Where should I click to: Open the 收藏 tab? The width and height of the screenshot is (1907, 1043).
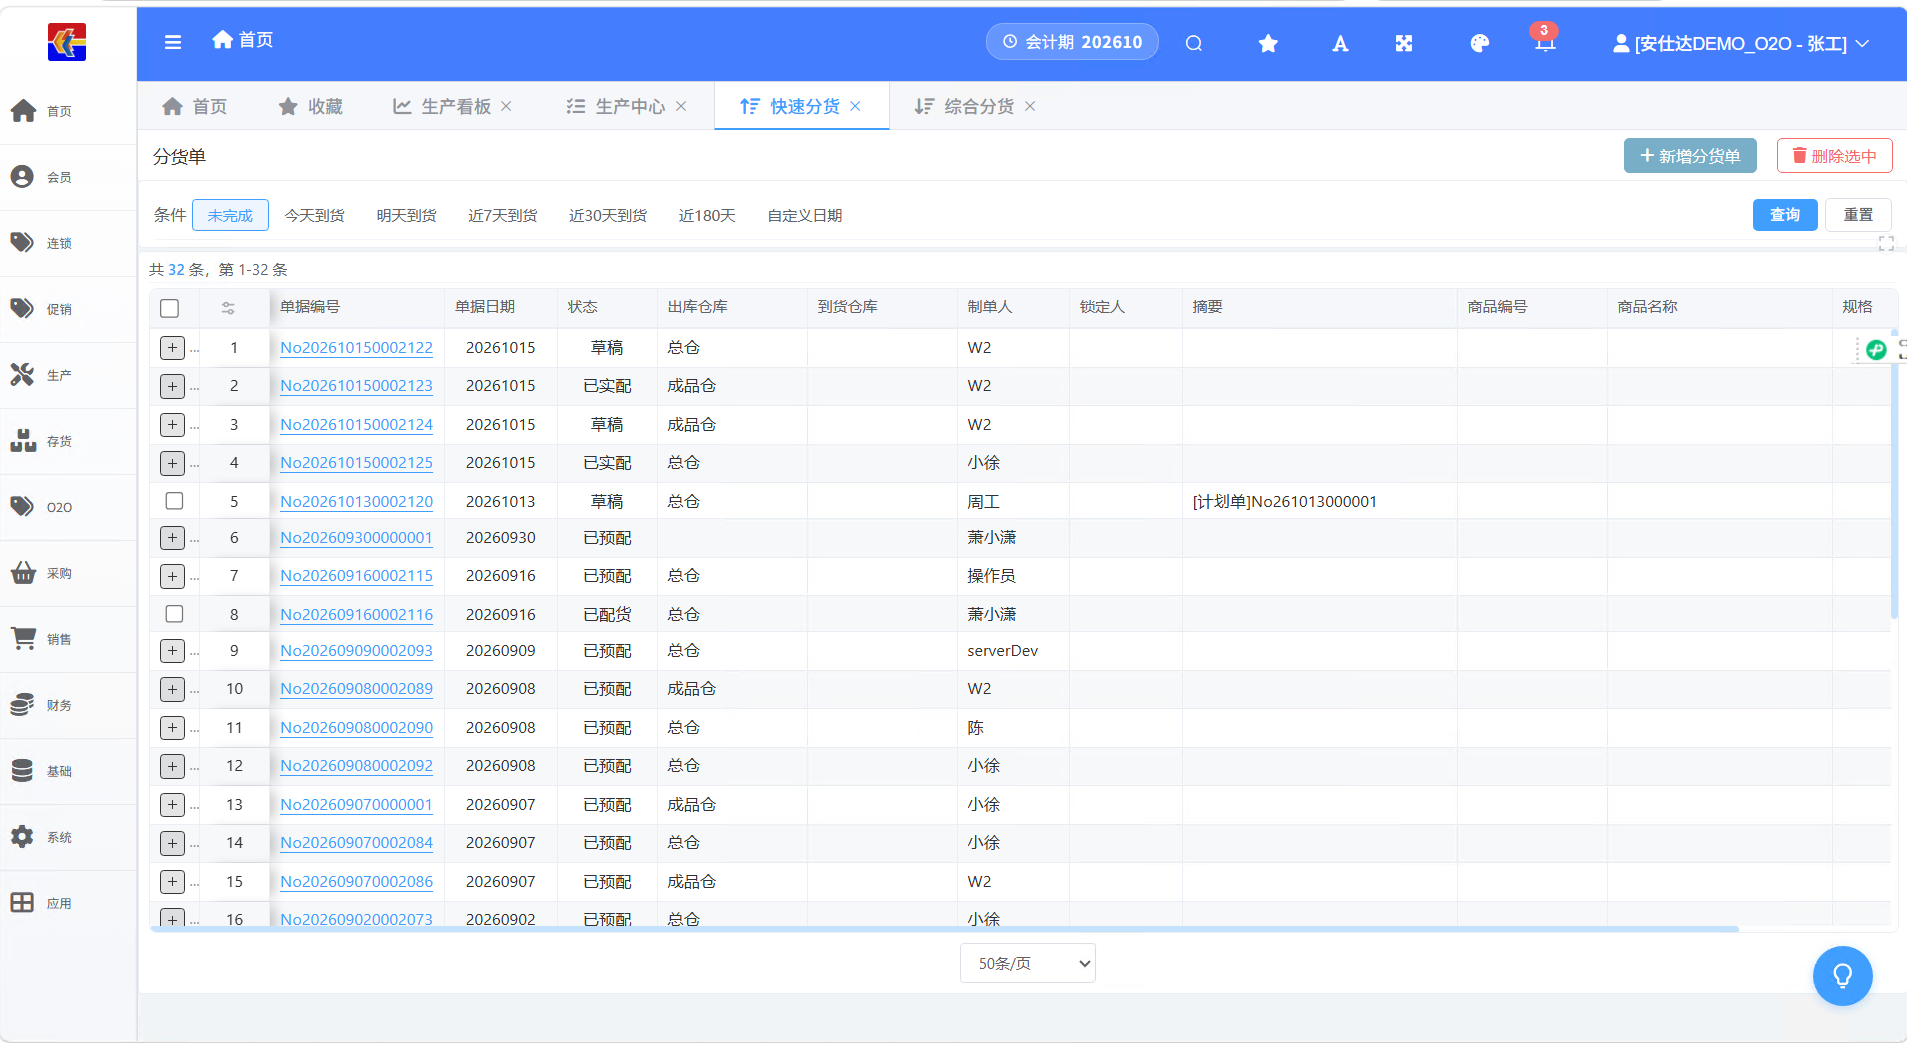311,106
